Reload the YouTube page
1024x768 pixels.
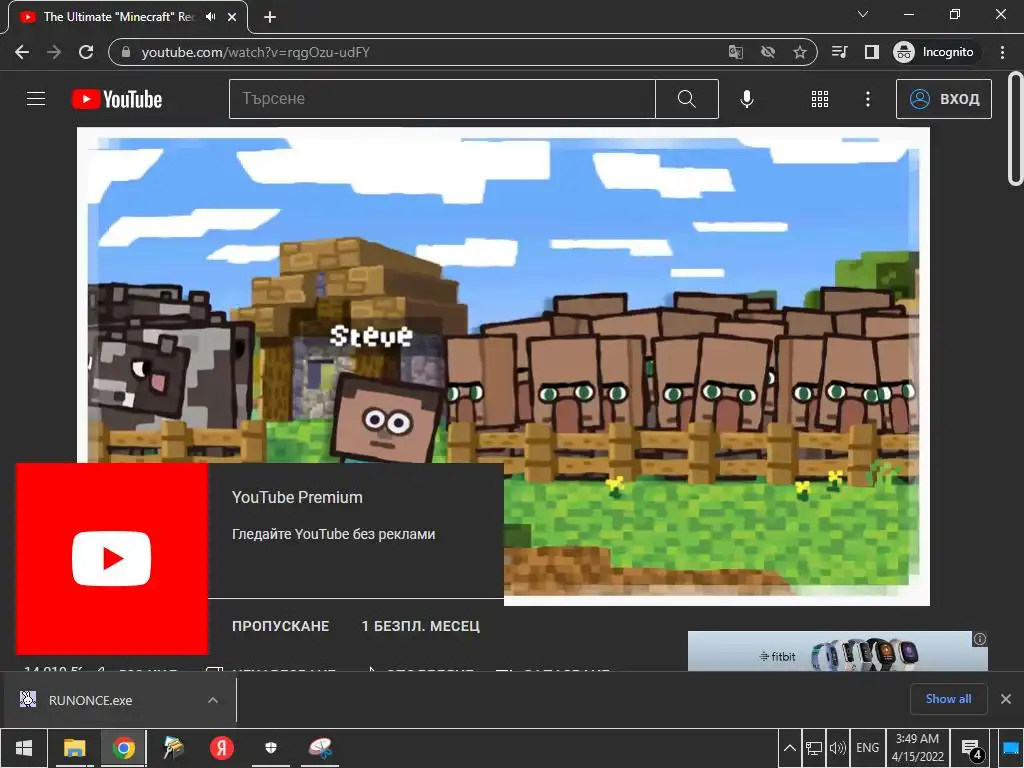[x=86, y=52]
